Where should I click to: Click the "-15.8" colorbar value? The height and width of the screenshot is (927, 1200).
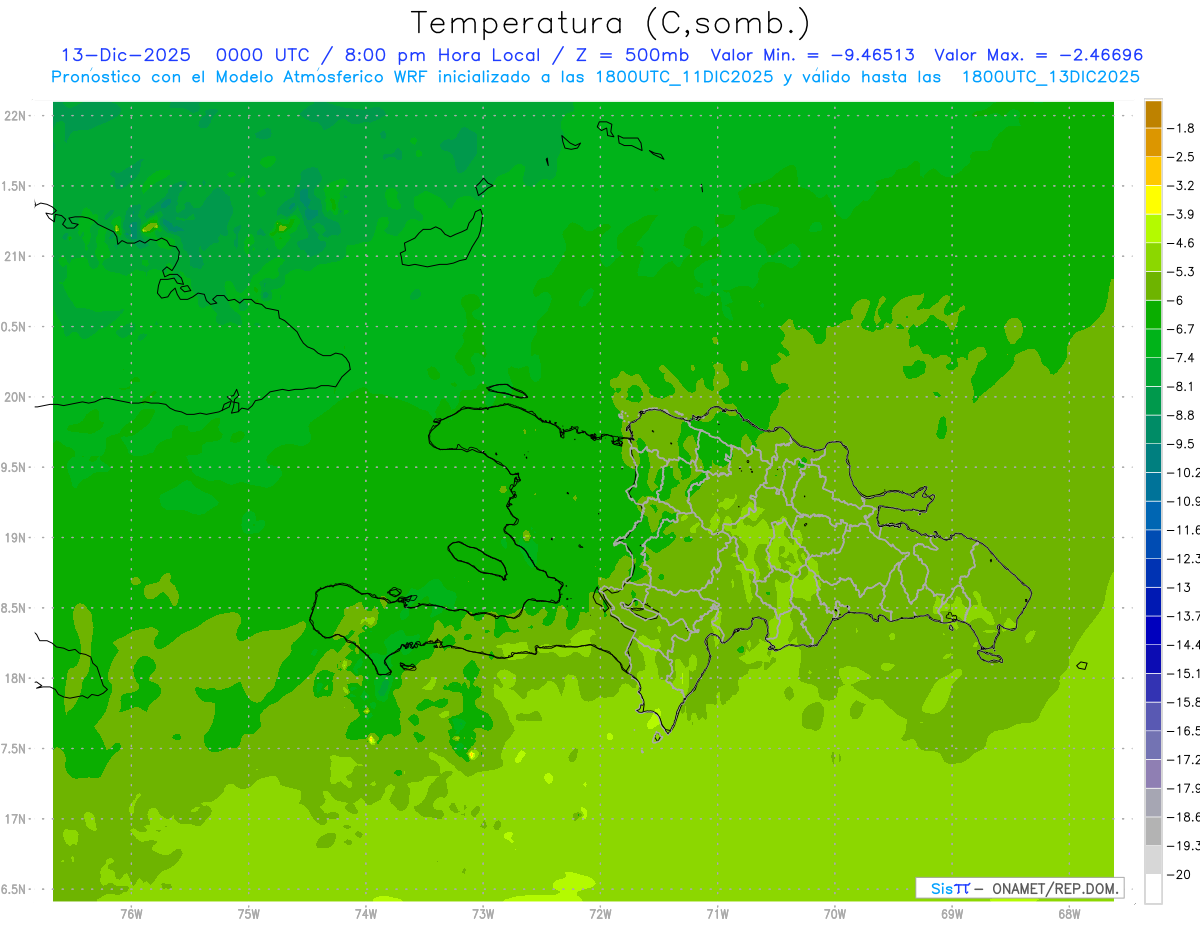(x=1184, y=703)
